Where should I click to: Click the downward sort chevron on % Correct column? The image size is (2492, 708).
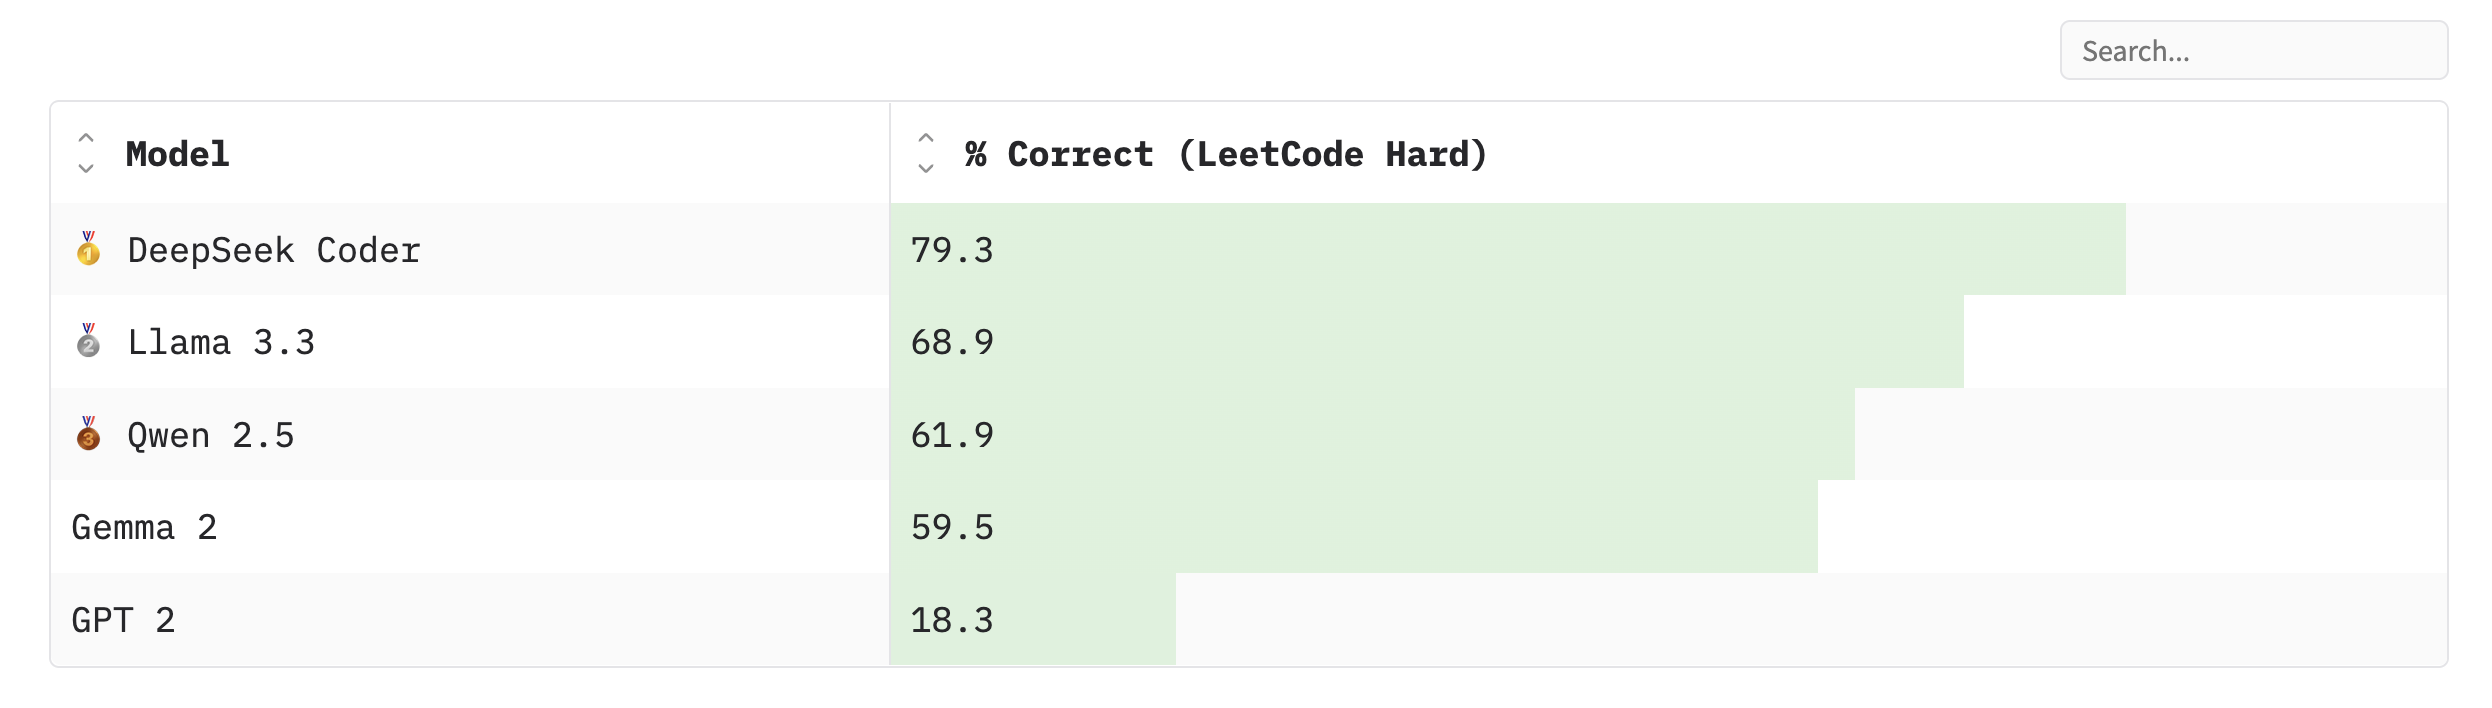tap(925, 170)
